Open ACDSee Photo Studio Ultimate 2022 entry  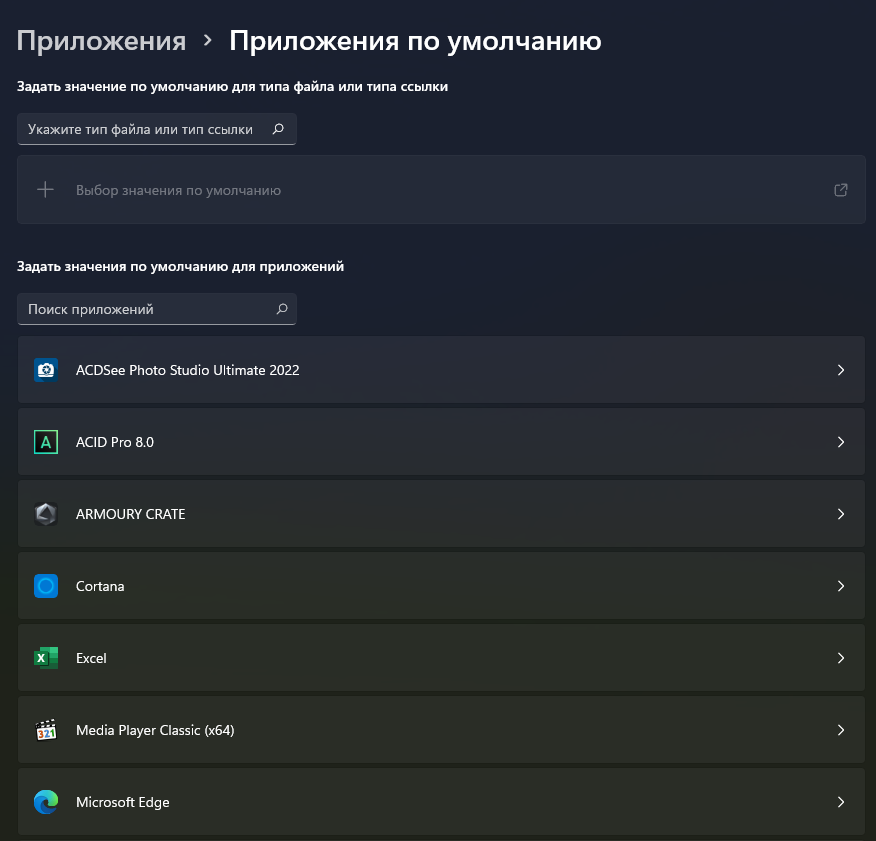point(441,370)
